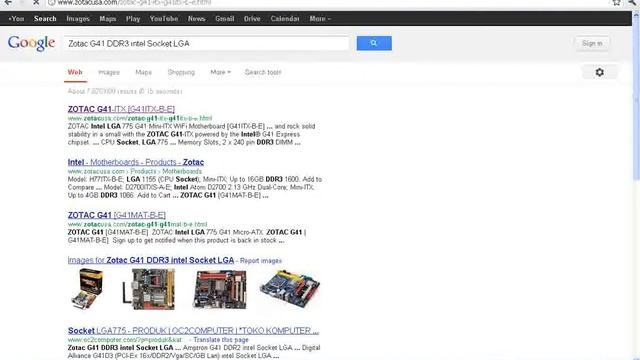
Task: Expand the More dropdown in black bar
Action: 320,19
